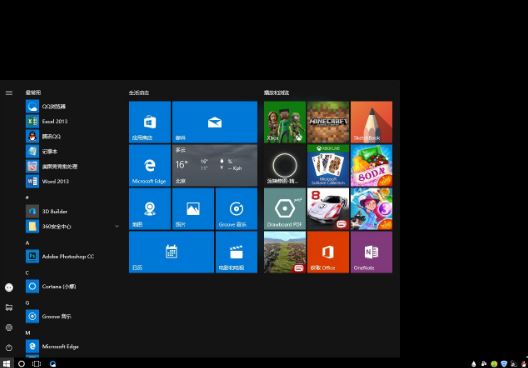Open the app listed just above Word 2013
The height and width of the screenshot is (368, 528).
coord(72,166)
